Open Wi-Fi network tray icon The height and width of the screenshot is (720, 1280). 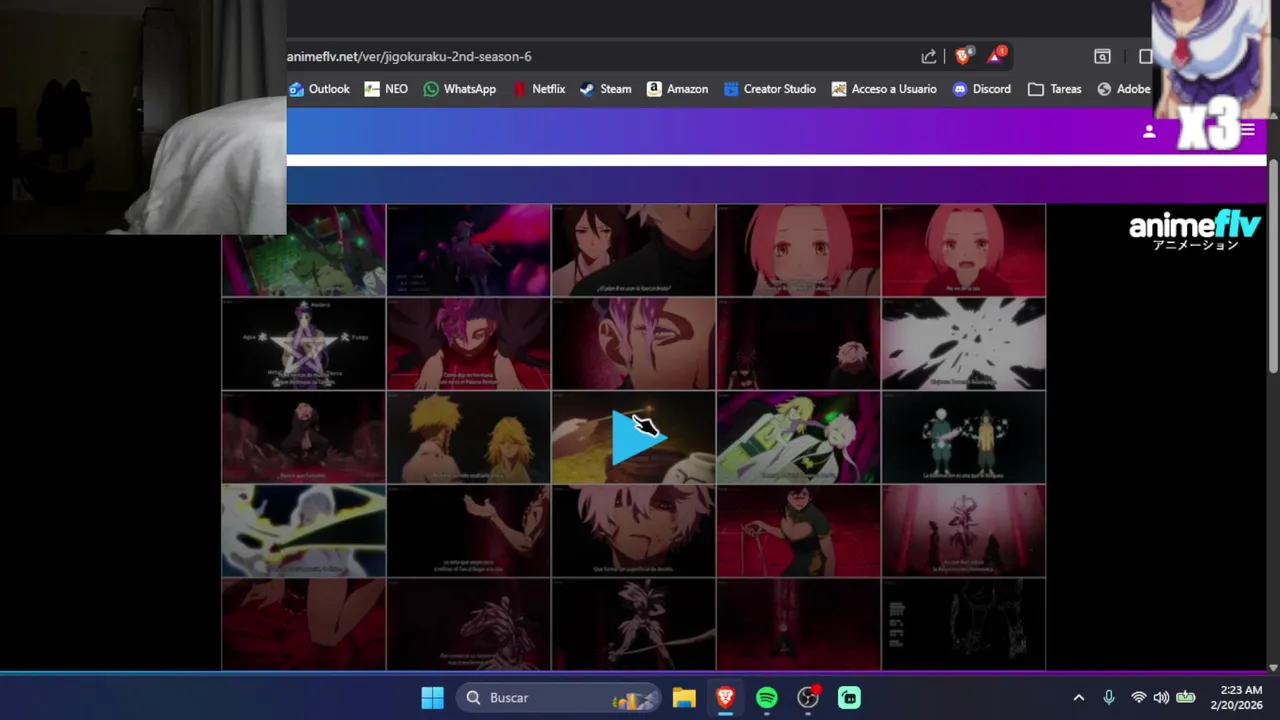coord(1138,698)
